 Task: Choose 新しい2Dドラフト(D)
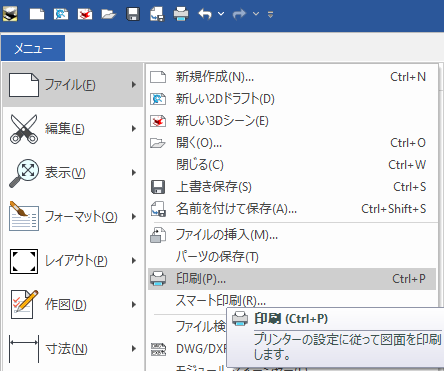tap(292, 99)
